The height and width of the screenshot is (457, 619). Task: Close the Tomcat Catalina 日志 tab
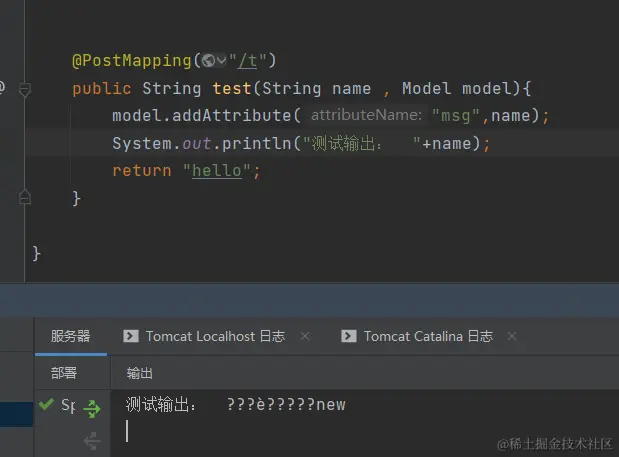coord(512,336)
